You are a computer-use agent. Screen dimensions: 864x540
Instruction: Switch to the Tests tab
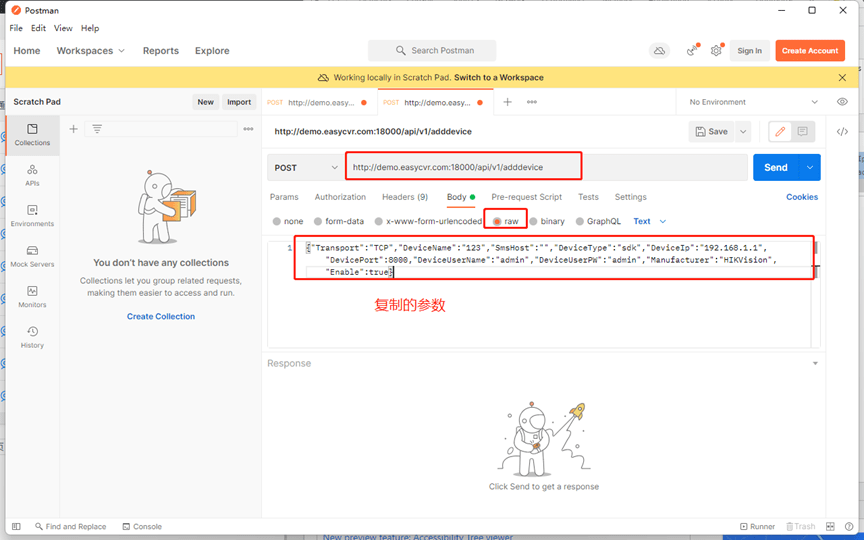click(x=588, y=197)
